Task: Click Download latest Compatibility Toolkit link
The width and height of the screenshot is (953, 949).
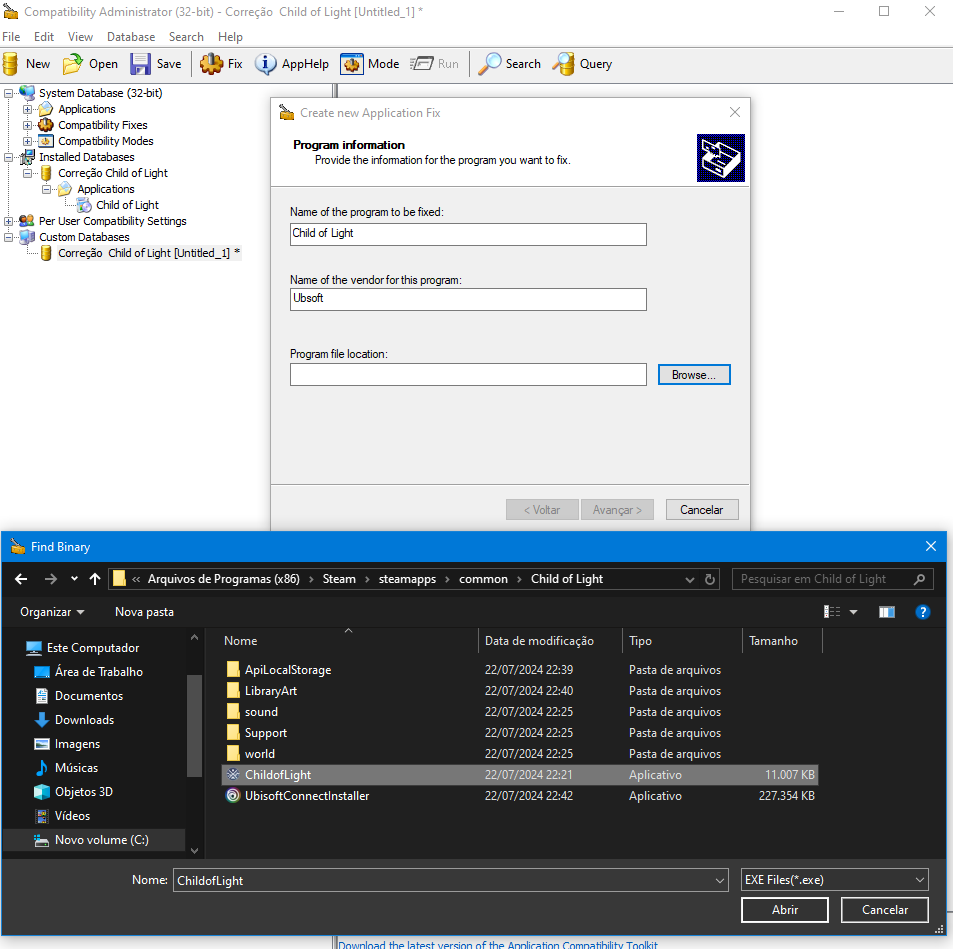Action: pos(497,944)
